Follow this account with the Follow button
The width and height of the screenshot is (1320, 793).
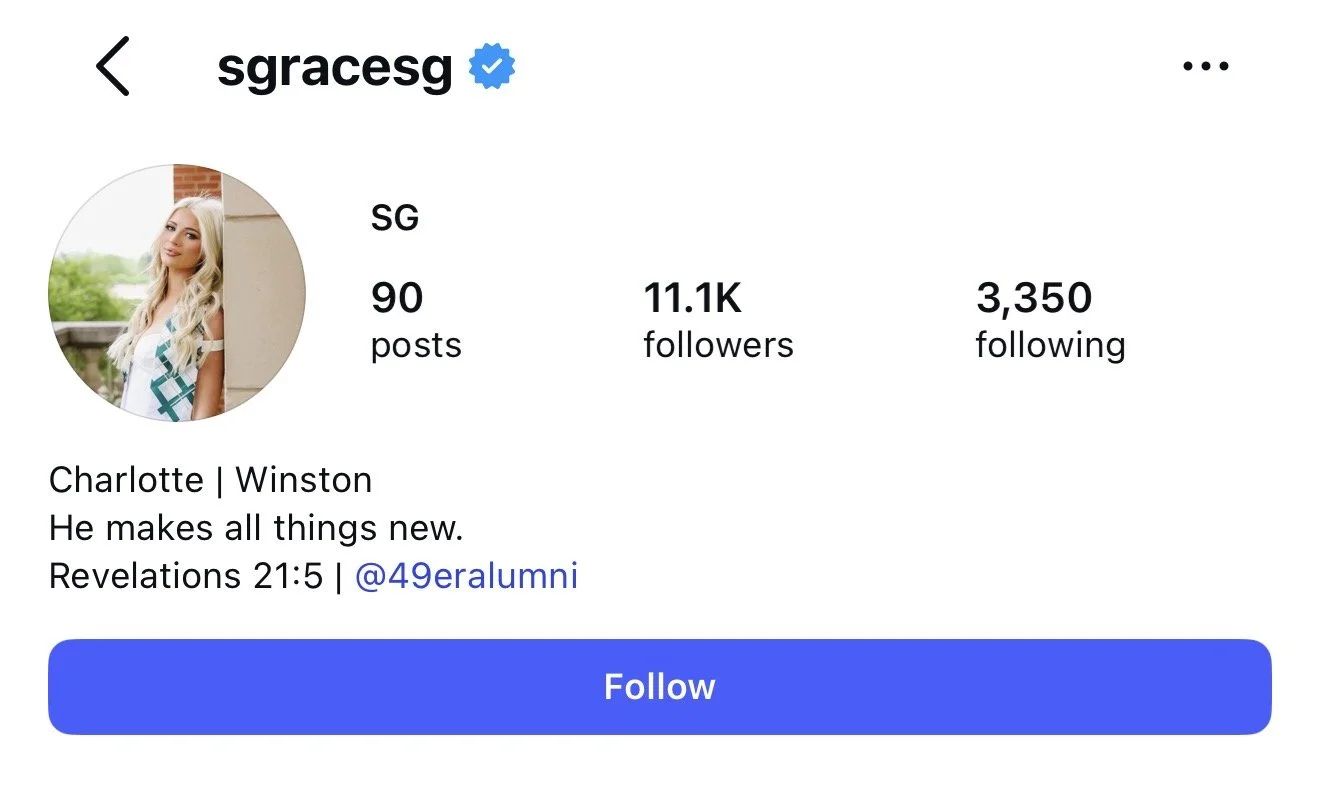click(660, 687)
